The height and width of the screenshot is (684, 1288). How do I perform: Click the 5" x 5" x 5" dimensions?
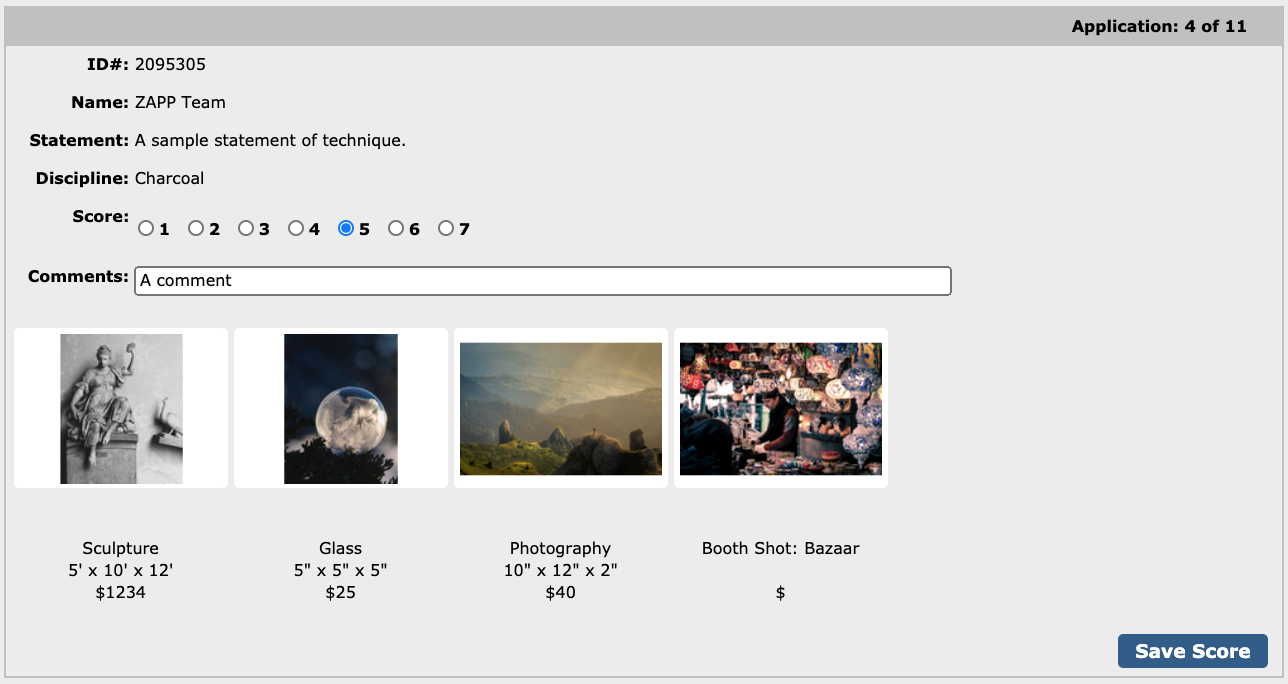(340, 570)
